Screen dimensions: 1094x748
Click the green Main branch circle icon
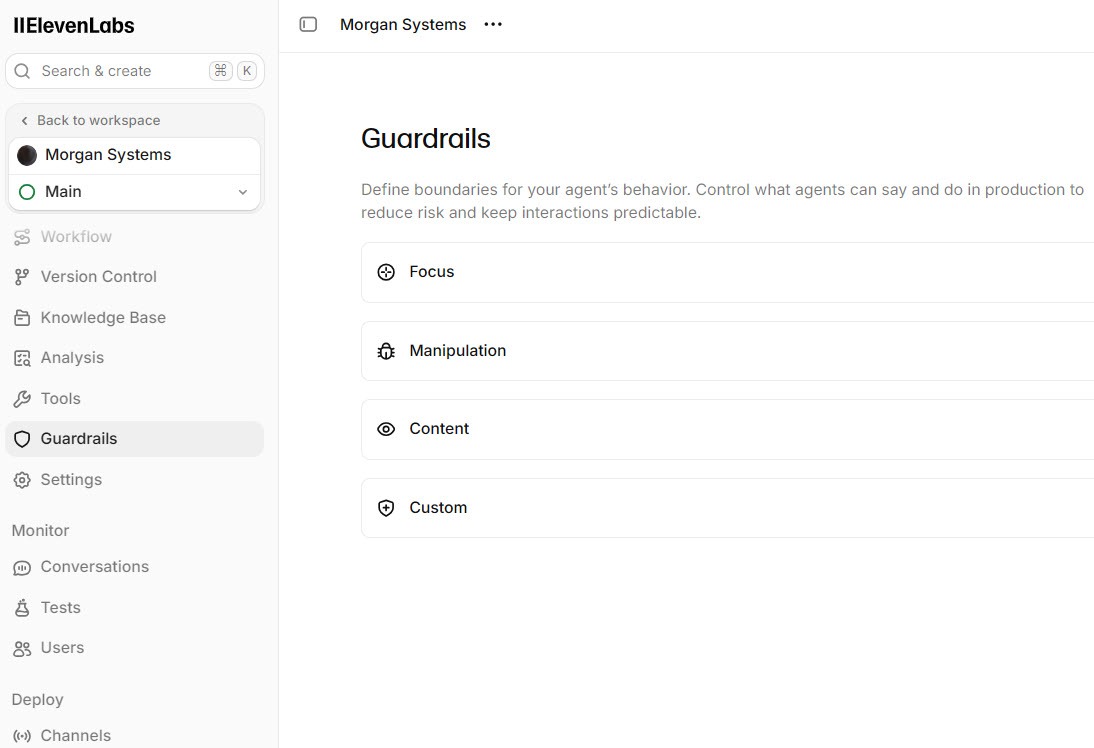27,192
